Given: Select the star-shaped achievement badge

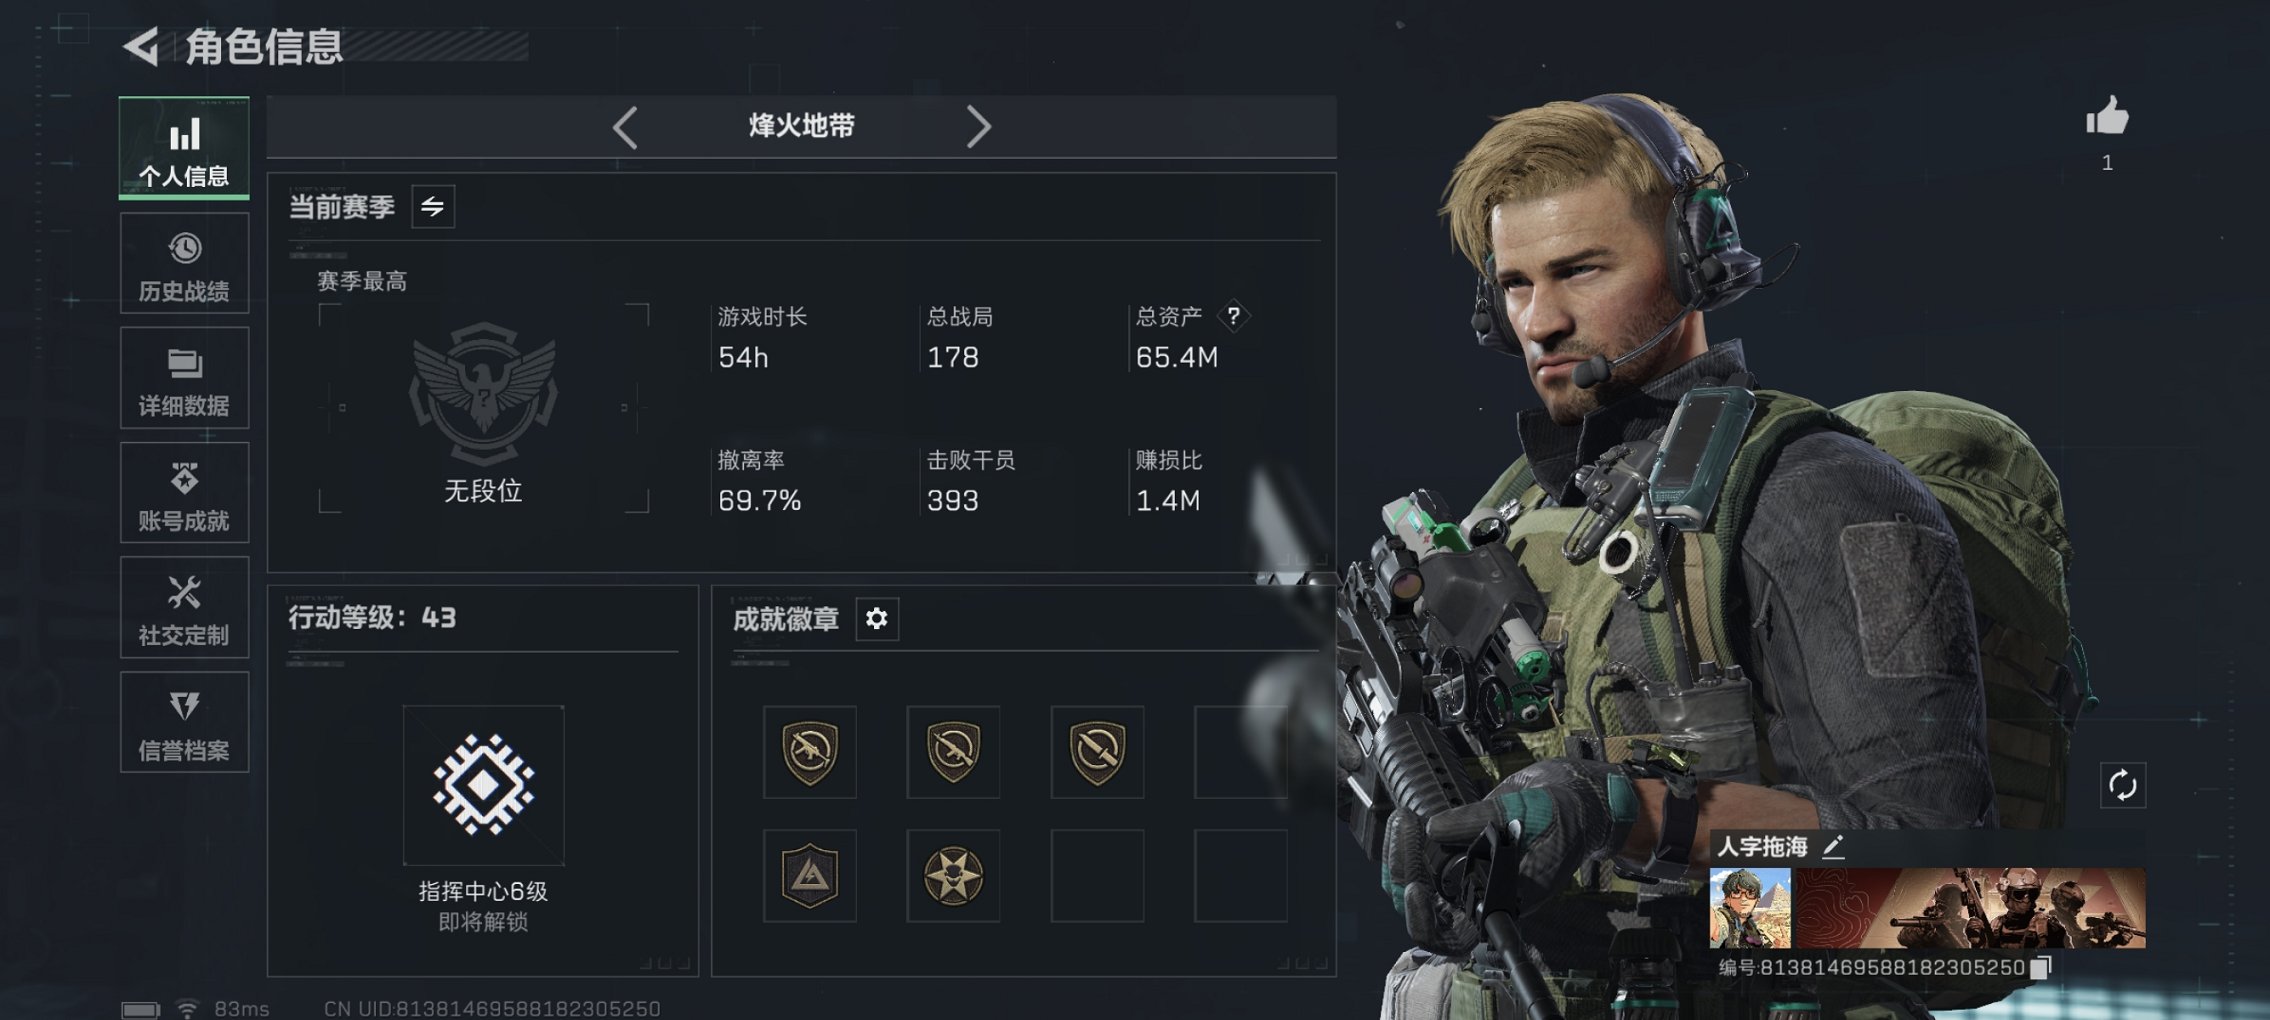Looking at the screenshot, I should click(953, 875).
